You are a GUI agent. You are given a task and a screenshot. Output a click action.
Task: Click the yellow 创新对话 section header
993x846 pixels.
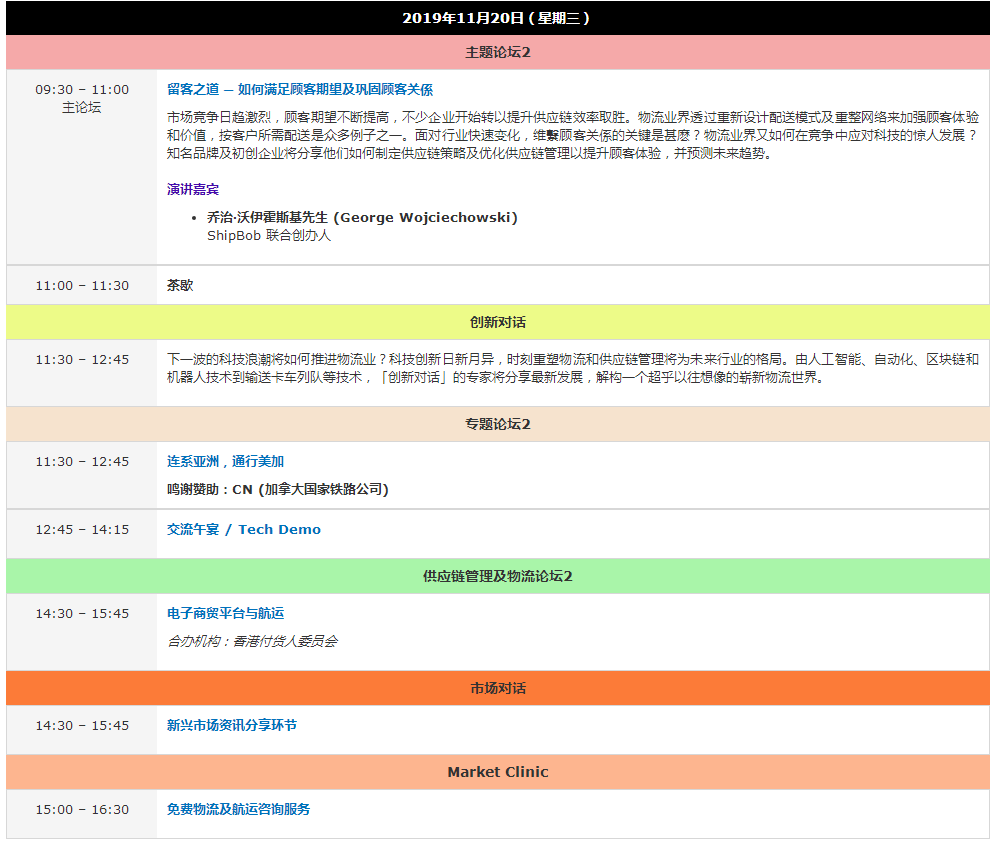[x=497, y=322]
